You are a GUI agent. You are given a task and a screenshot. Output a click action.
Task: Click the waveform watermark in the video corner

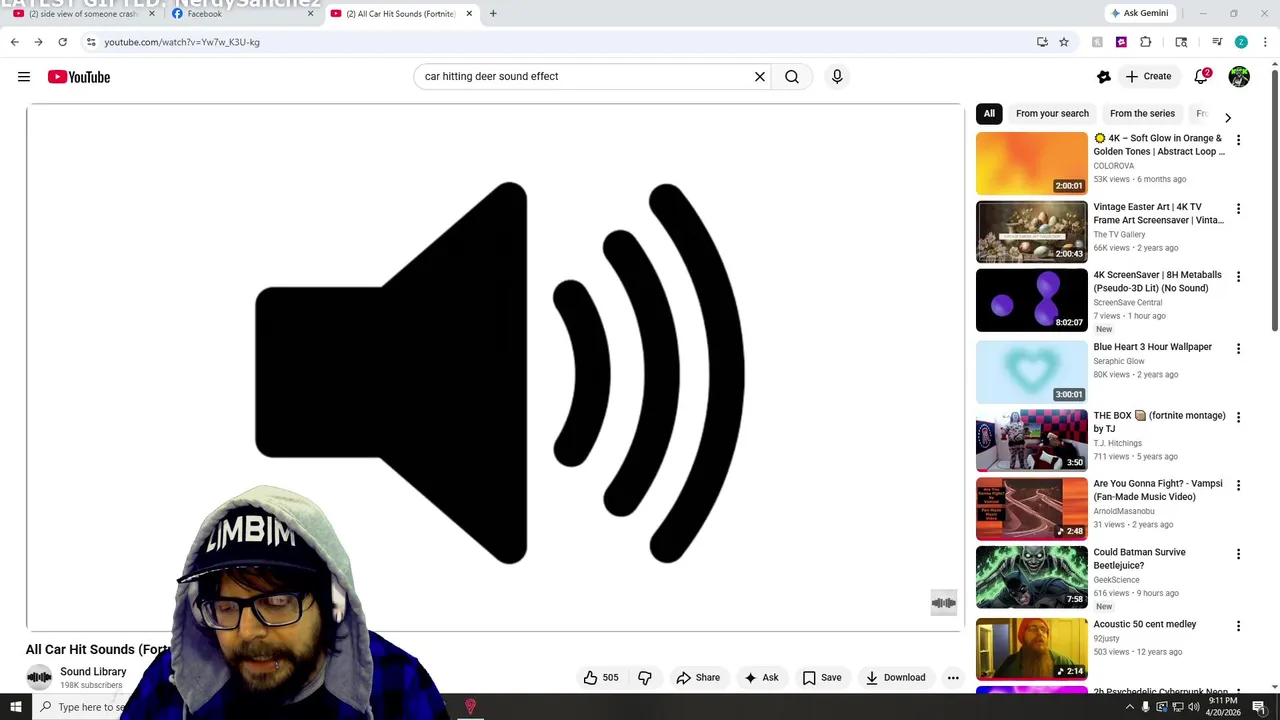click(x=944, y=603)
